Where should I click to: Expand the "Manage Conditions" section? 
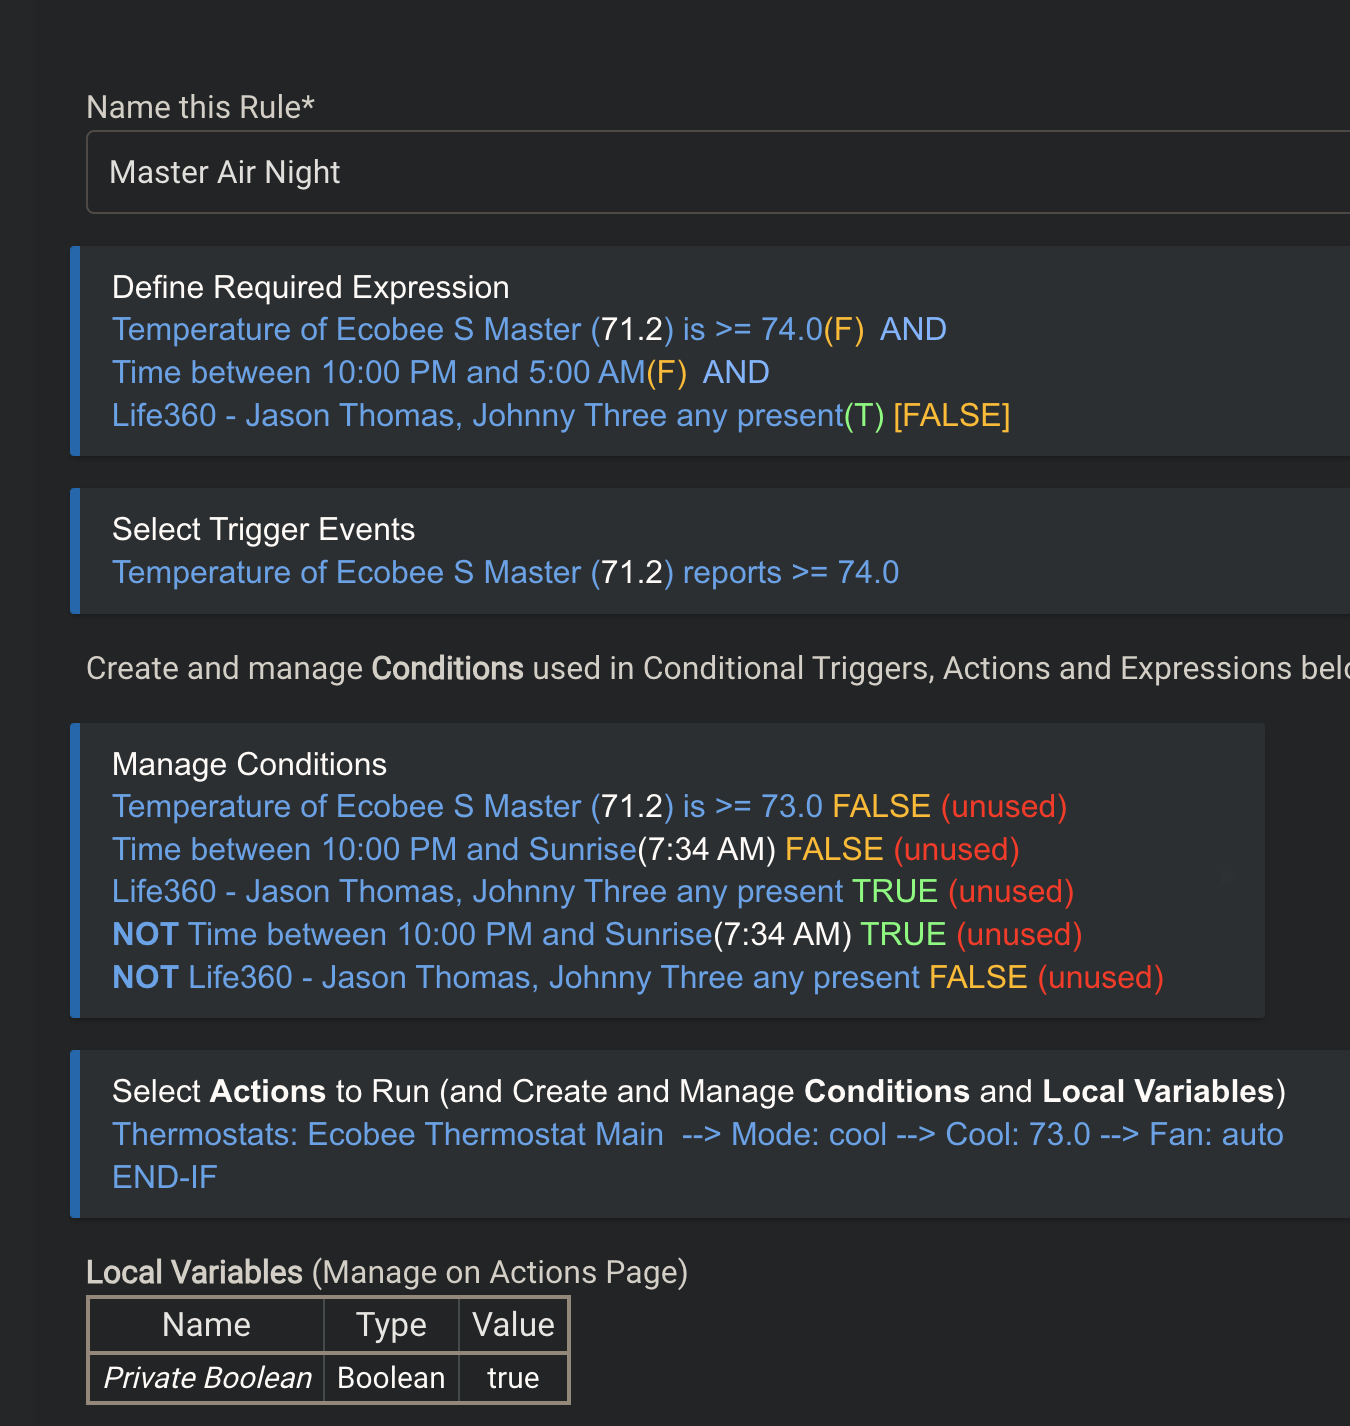[x=249, y=764]
